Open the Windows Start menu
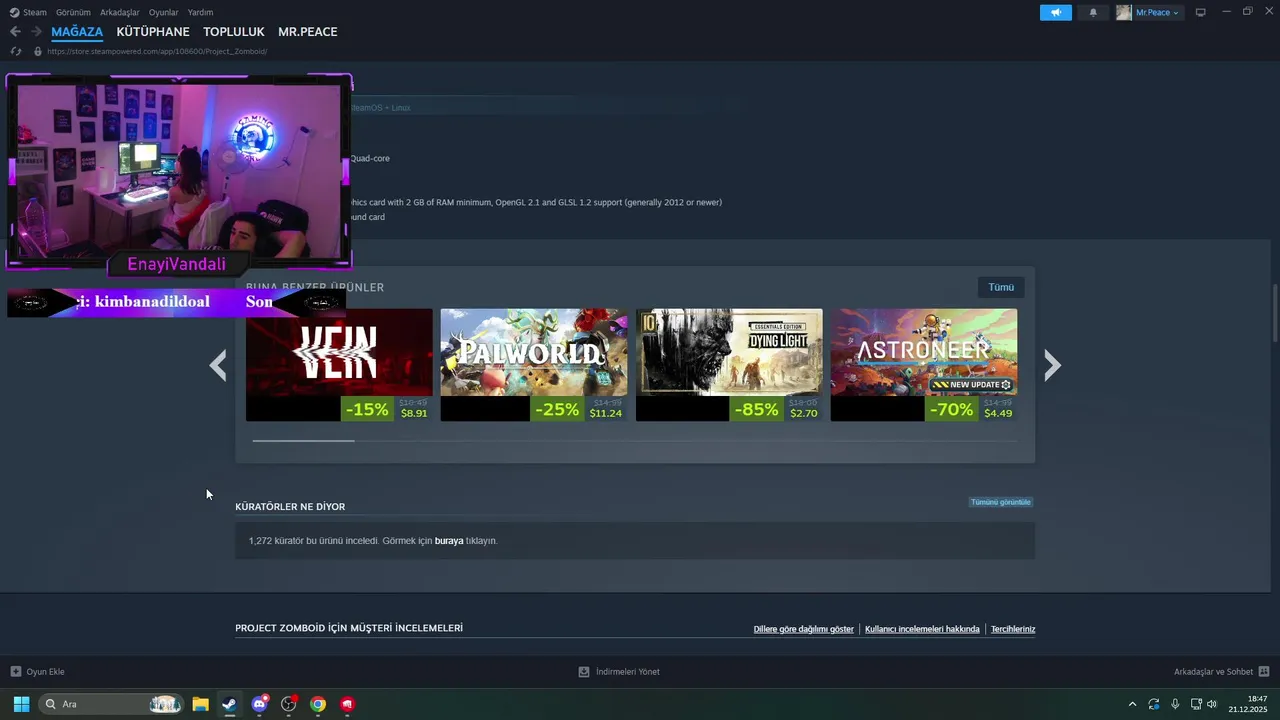 (x=21, y=704)
